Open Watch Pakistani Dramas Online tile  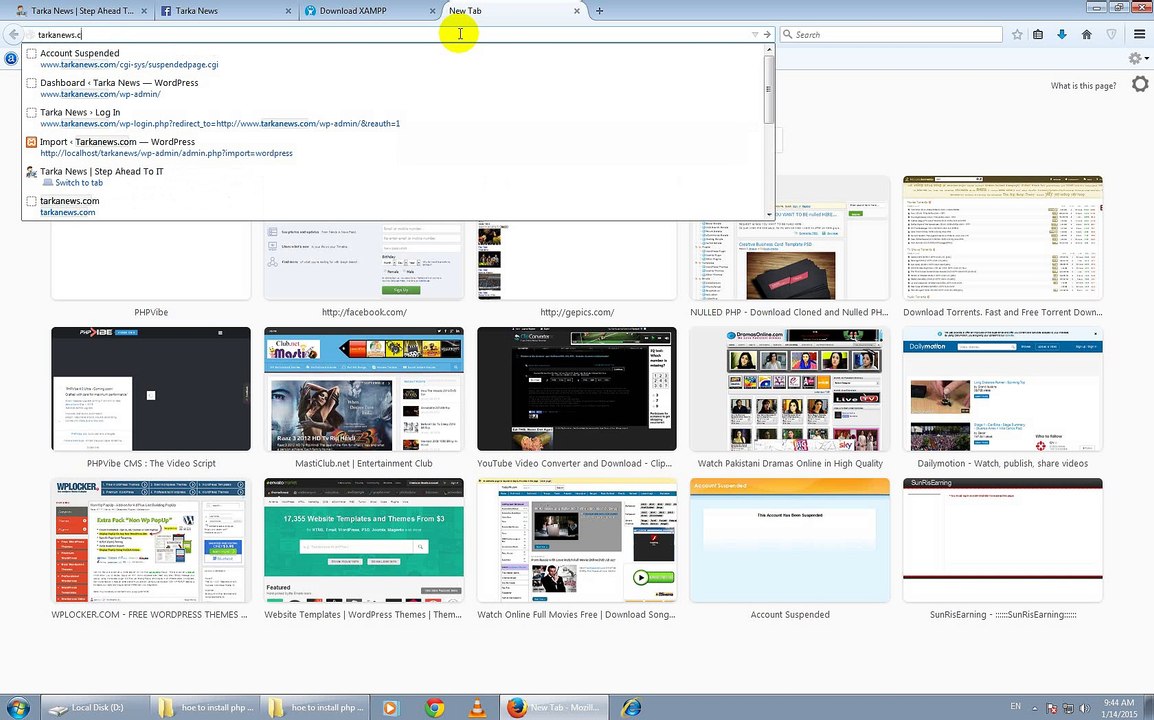coord(790,389)
